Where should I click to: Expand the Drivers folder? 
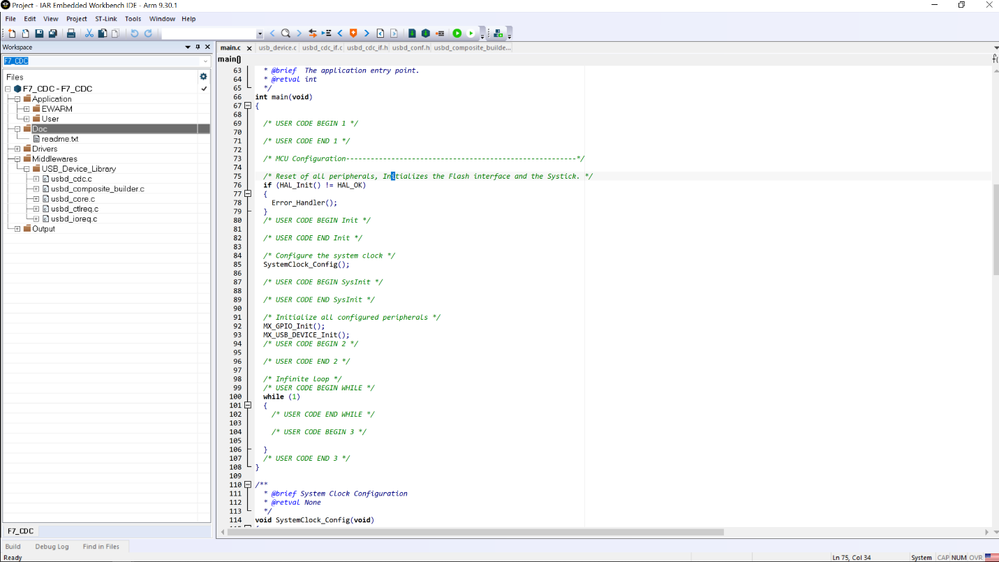click(17, 149)
